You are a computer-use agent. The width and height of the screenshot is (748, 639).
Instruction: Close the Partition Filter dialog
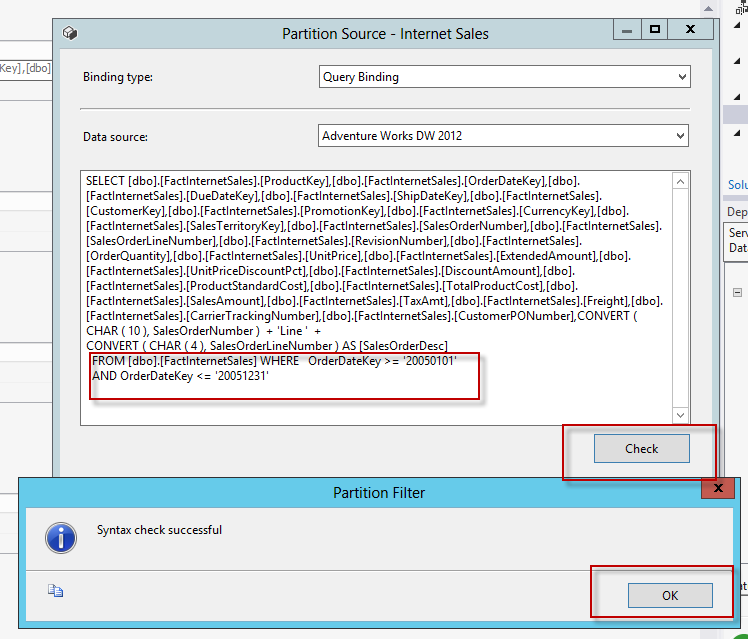[x=717, y=488]
